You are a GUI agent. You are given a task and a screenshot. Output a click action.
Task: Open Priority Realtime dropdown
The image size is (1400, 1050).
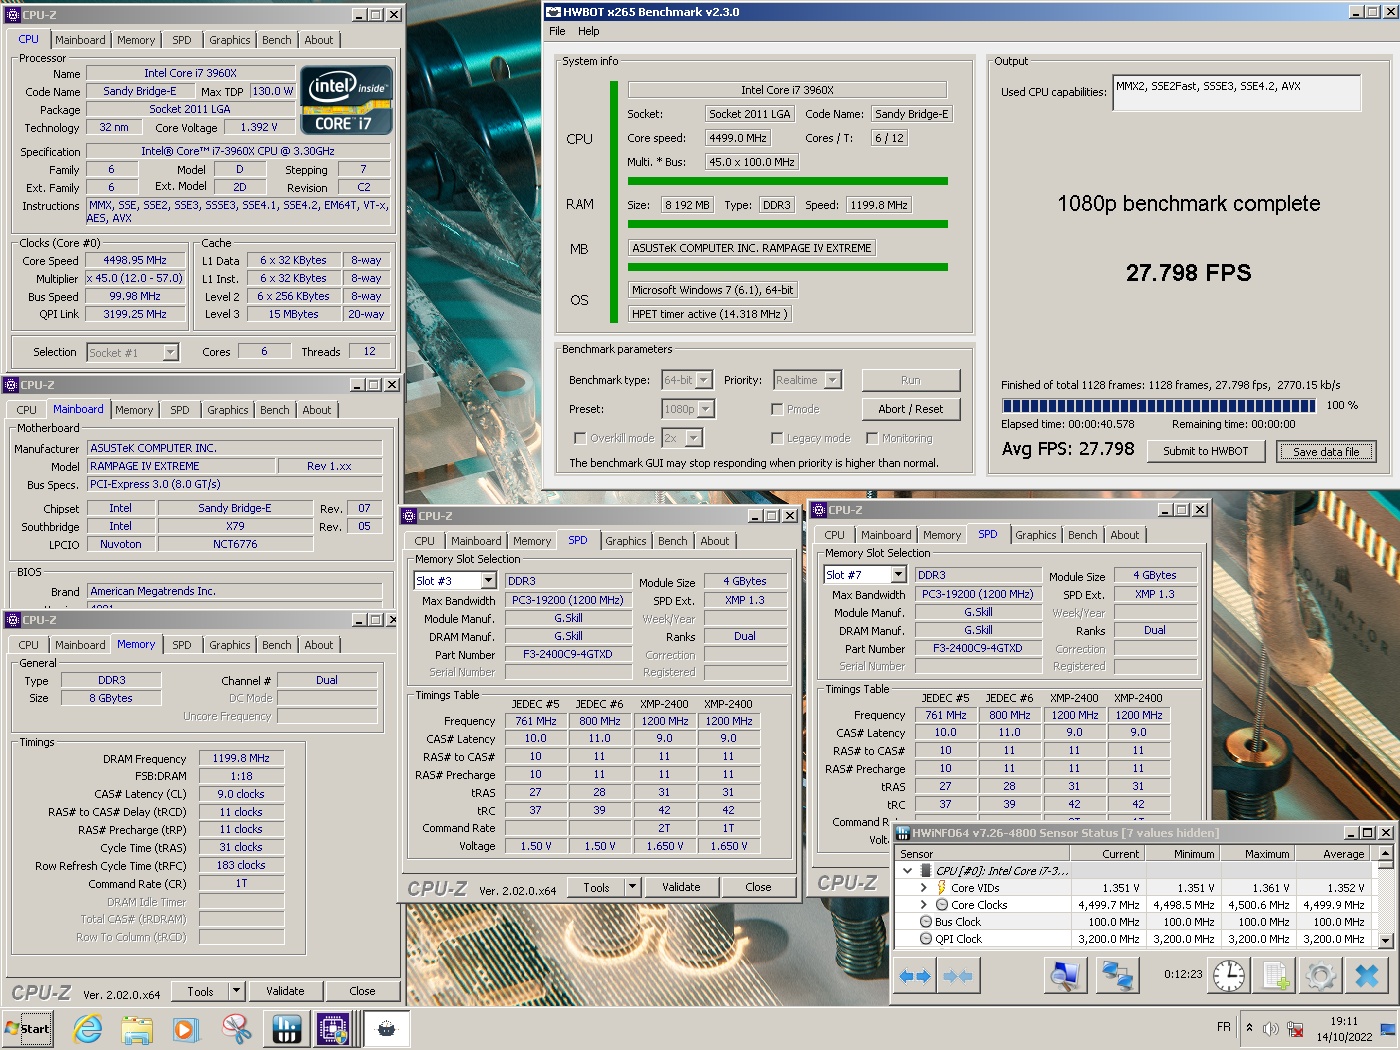833,380
